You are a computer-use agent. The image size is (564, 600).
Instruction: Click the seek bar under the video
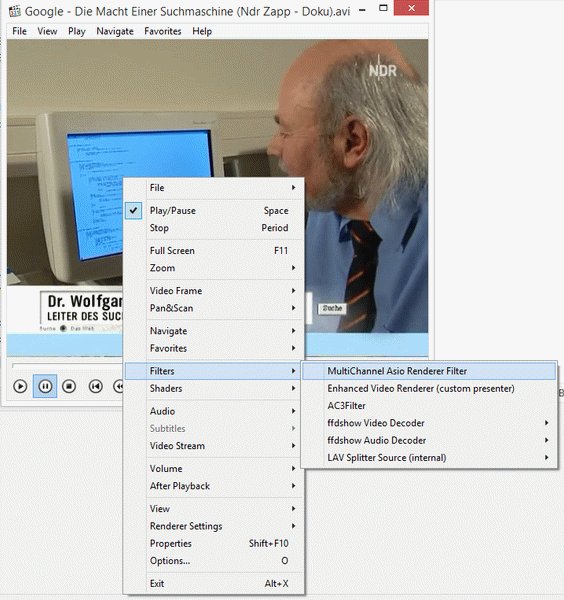(68, 365)
